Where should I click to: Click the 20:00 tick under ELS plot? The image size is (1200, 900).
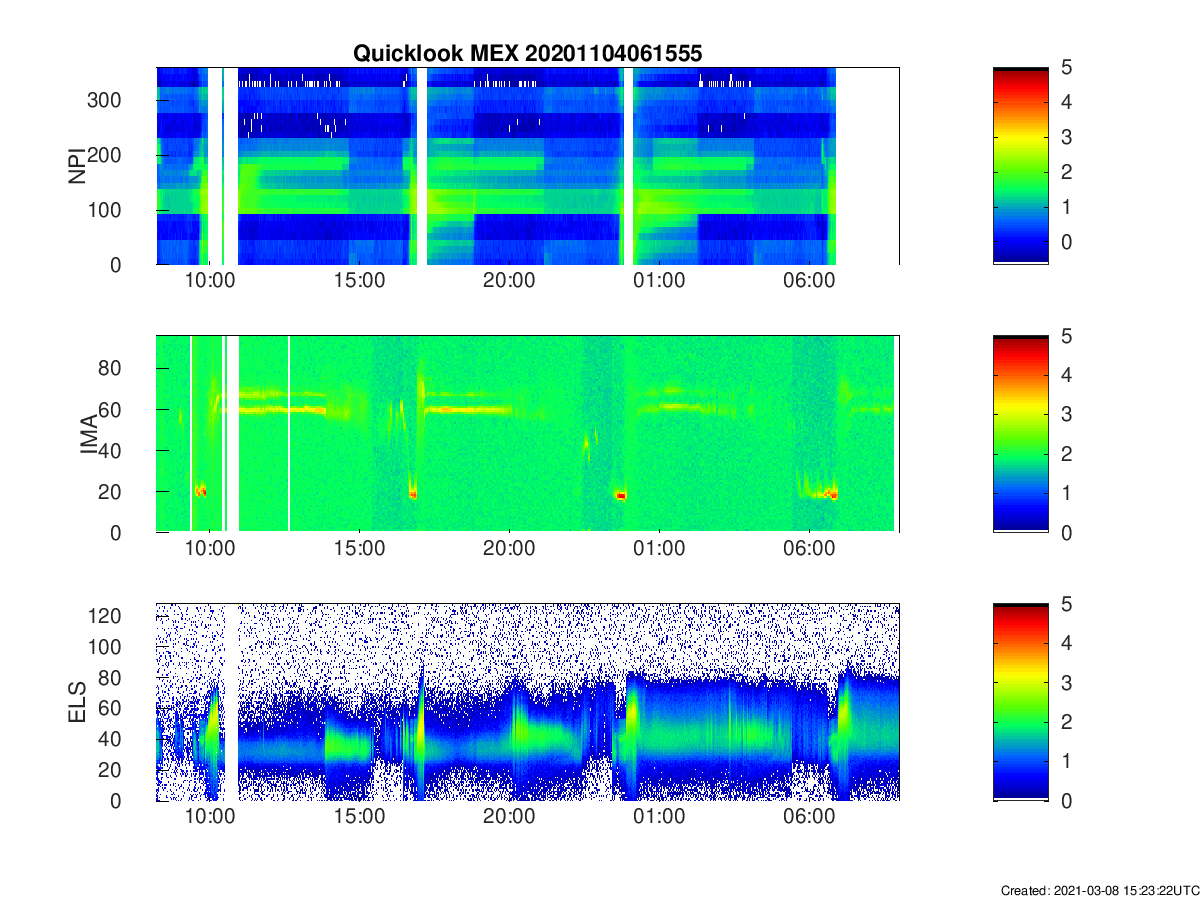[x=509, y=817]
